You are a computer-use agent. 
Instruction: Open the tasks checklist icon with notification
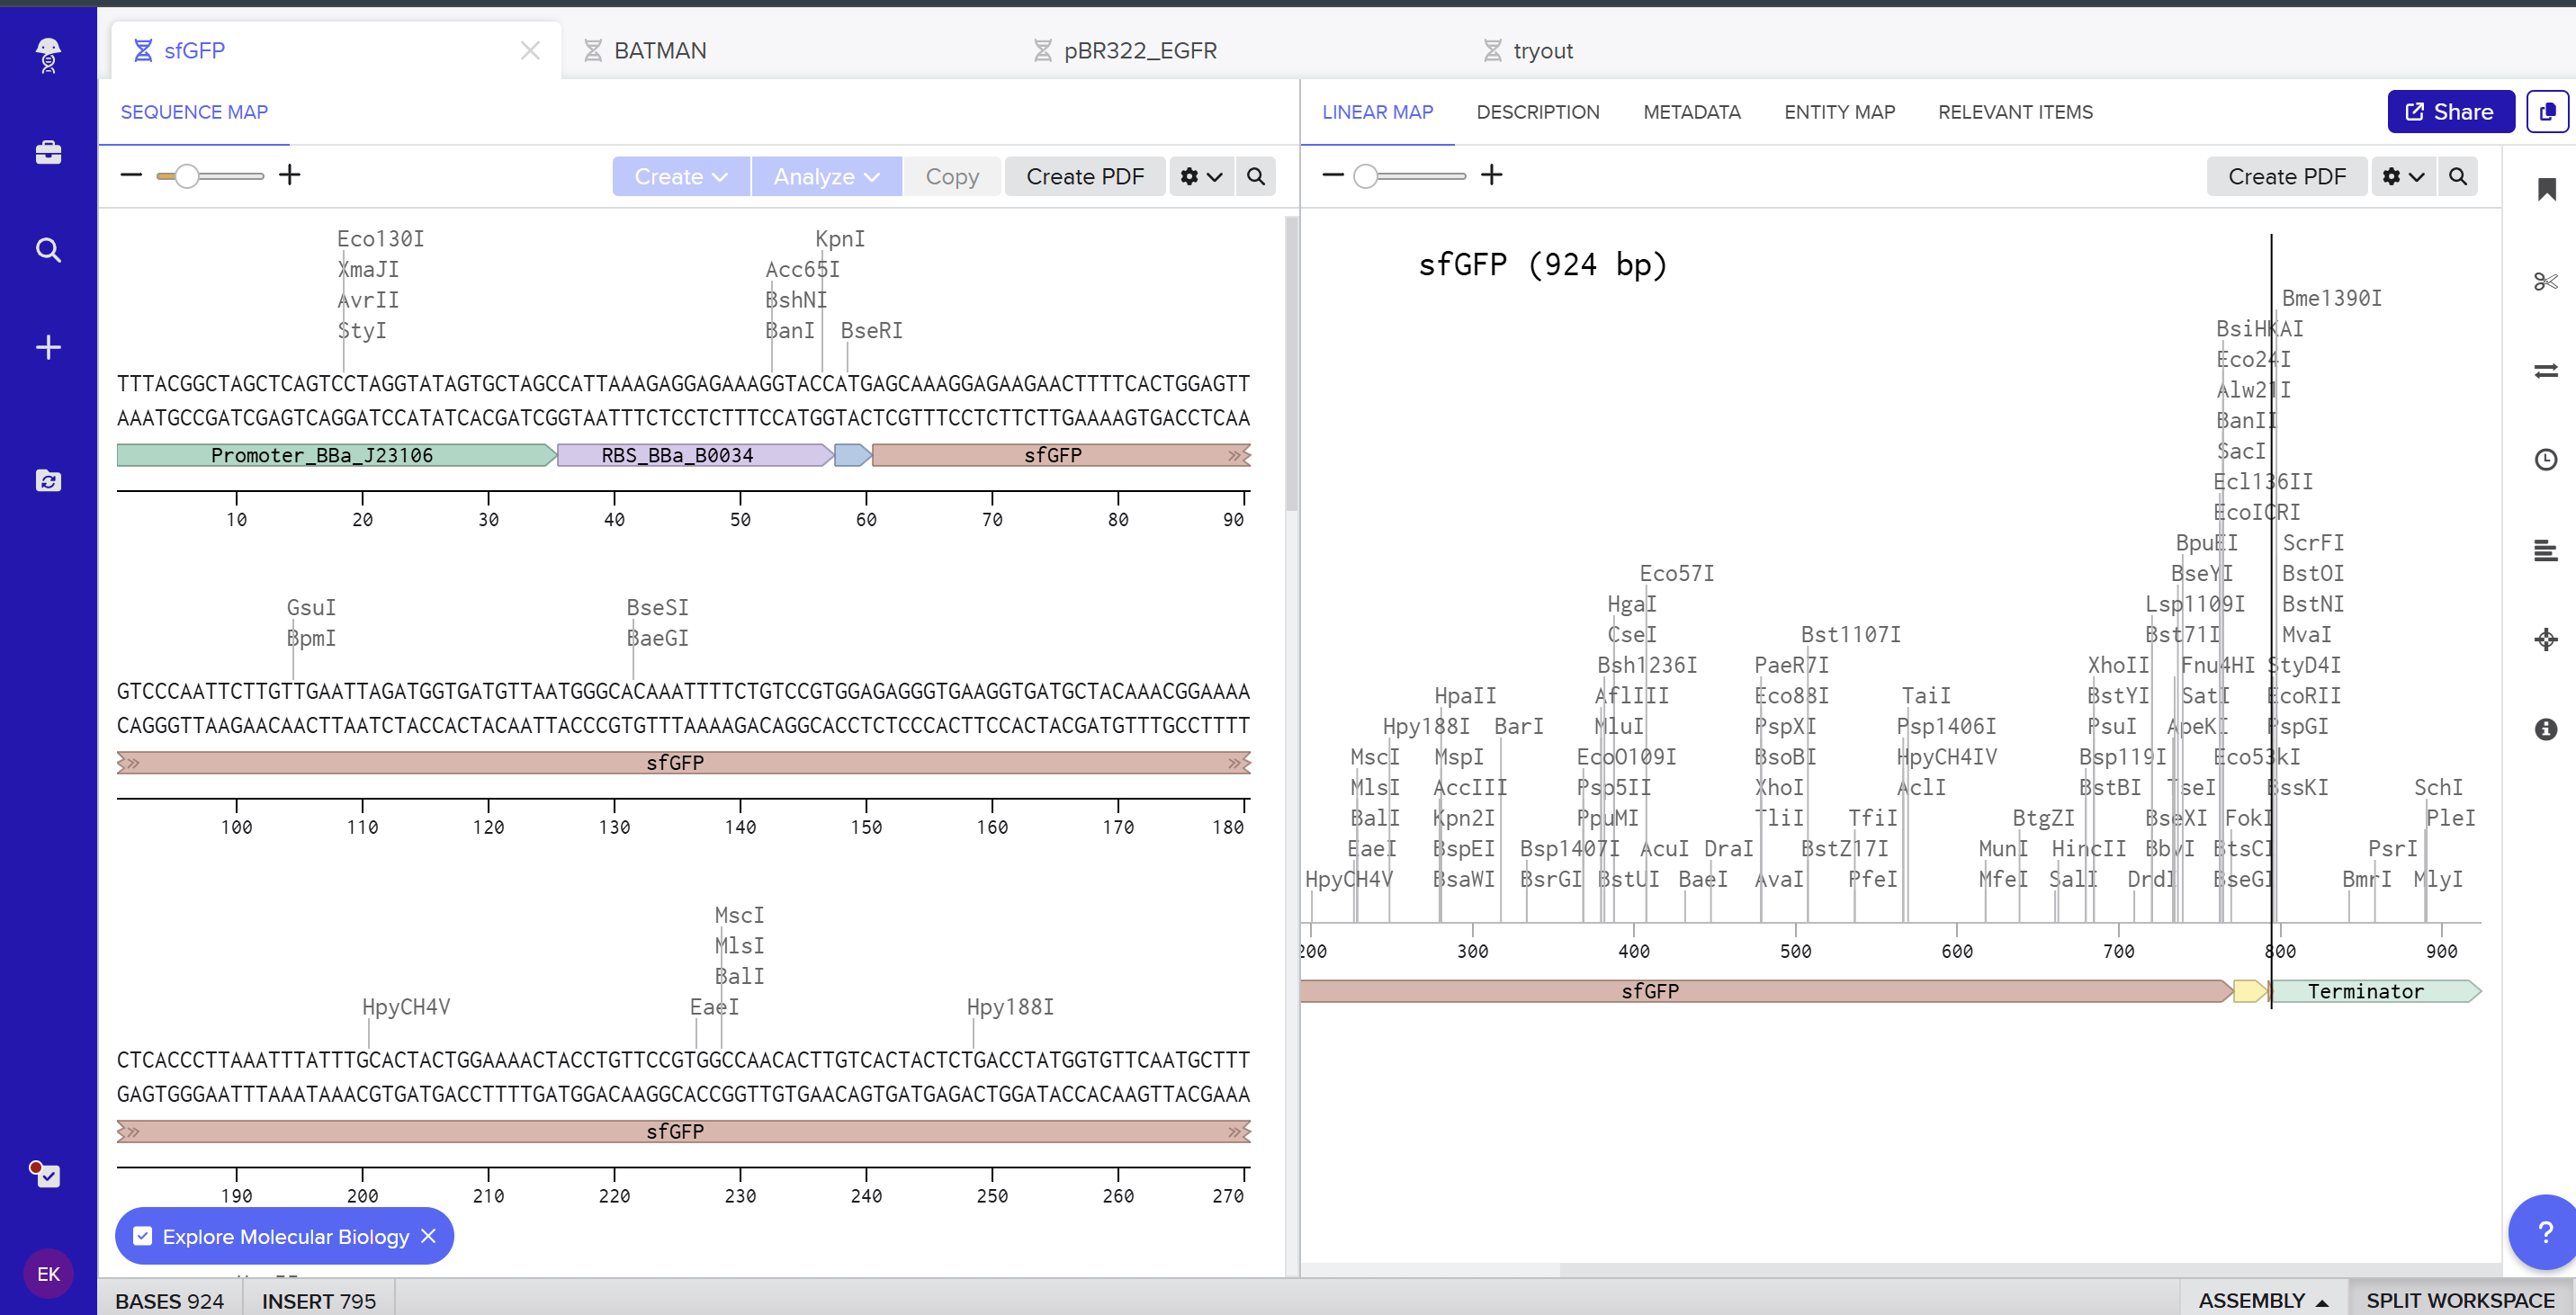point(47,1175)
